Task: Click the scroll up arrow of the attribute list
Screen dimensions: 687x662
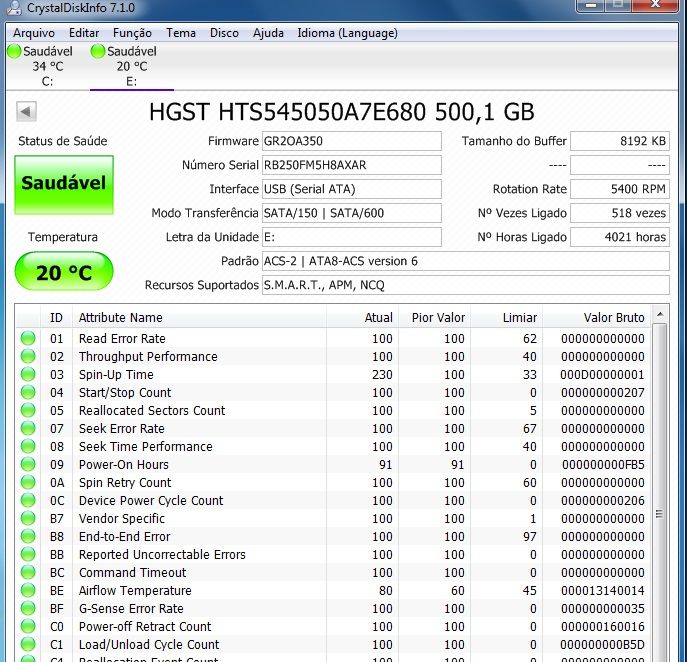Action: [x=660, y=315]
